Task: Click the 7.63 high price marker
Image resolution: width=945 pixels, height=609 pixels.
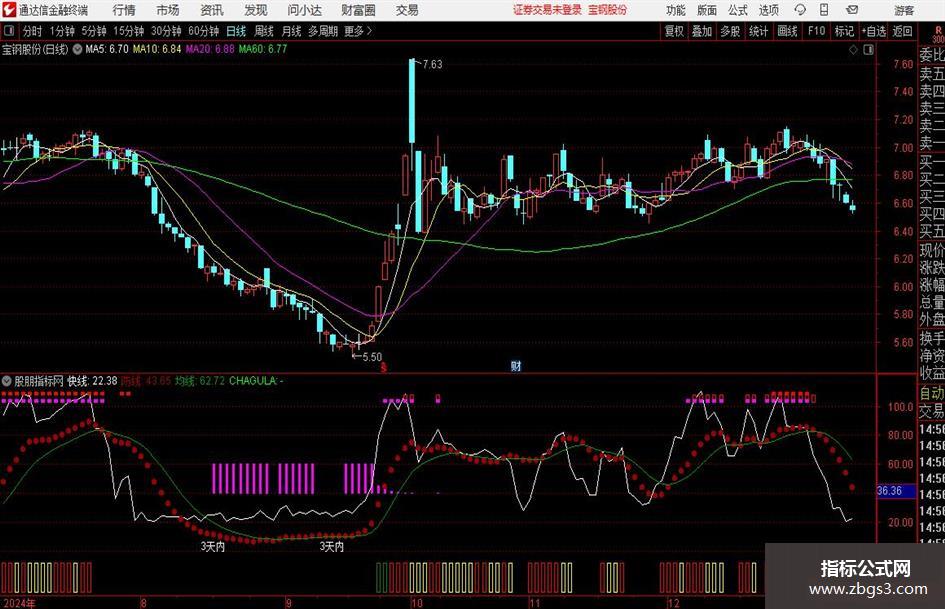Action: tap(432, 64)
